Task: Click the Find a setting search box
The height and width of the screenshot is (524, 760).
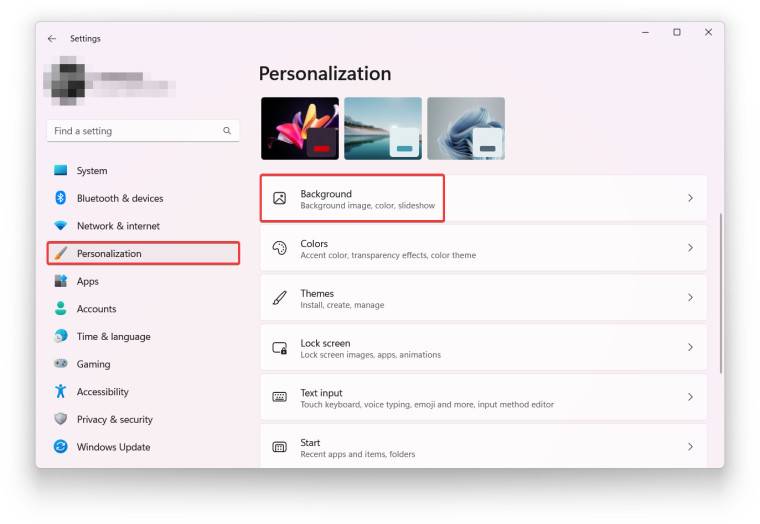Action: coord(137,131)
